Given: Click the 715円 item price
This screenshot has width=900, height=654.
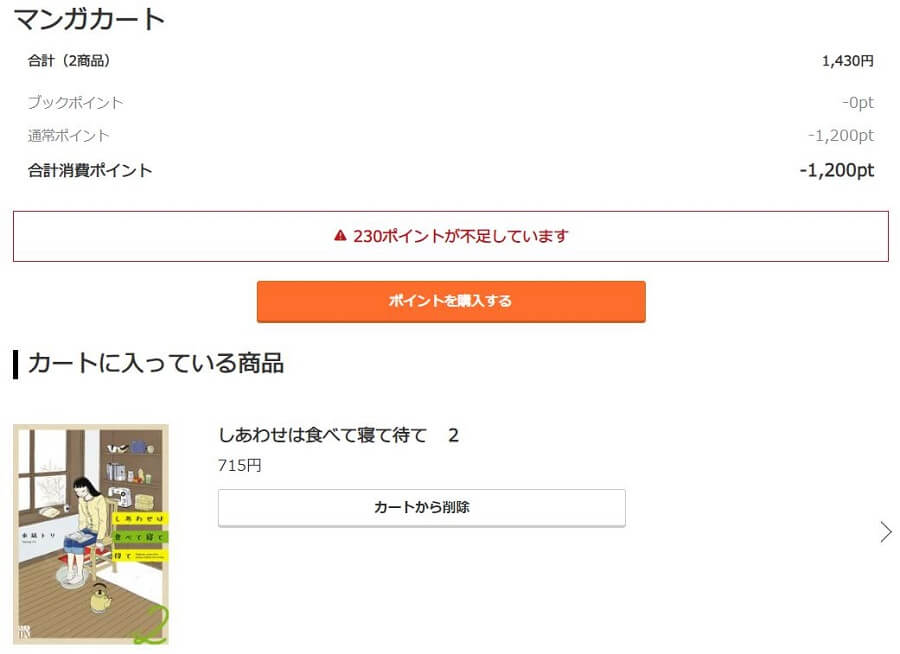Looking at the screenshot, I should click(x=239, y=466).
